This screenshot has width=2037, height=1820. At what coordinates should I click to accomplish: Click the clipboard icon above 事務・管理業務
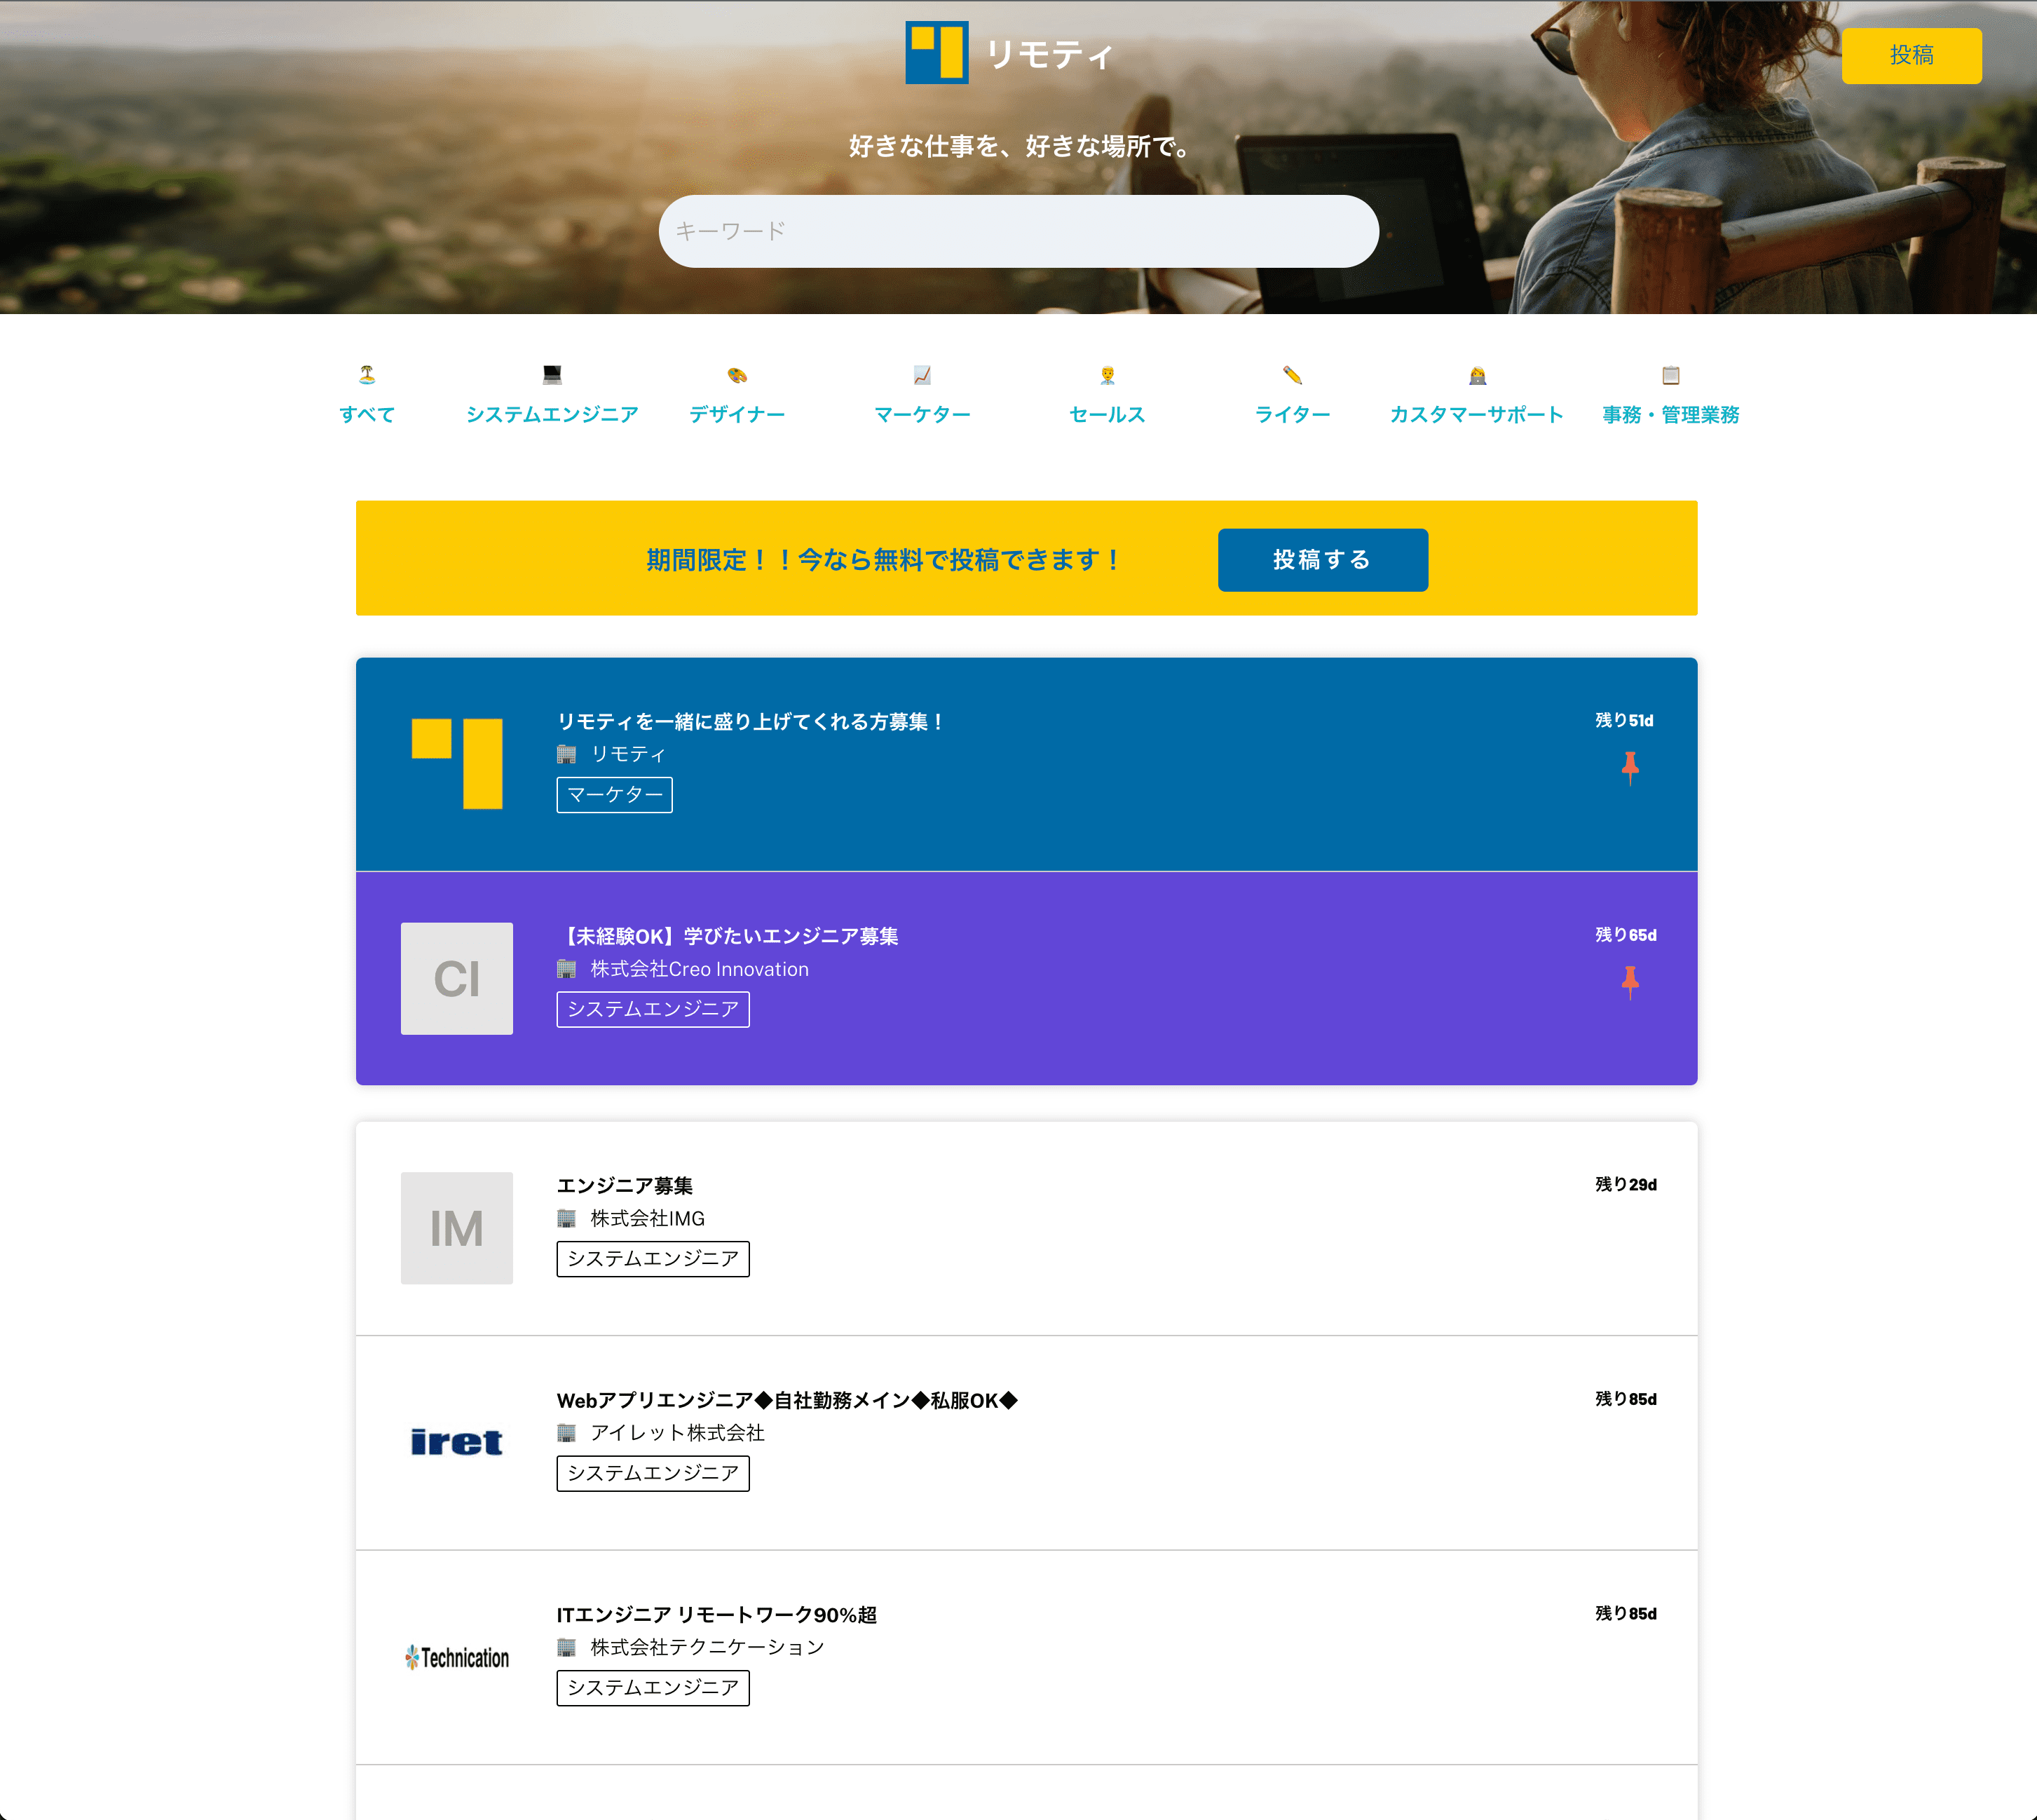tap(1670, 375)
